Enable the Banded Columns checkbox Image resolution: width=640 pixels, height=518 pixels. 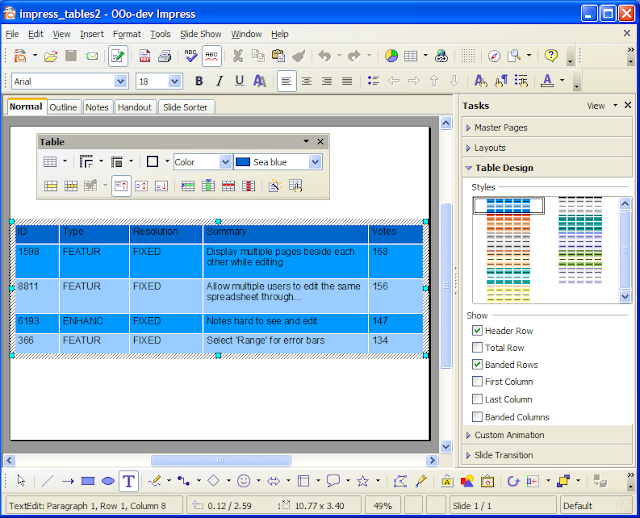(477, 417)
